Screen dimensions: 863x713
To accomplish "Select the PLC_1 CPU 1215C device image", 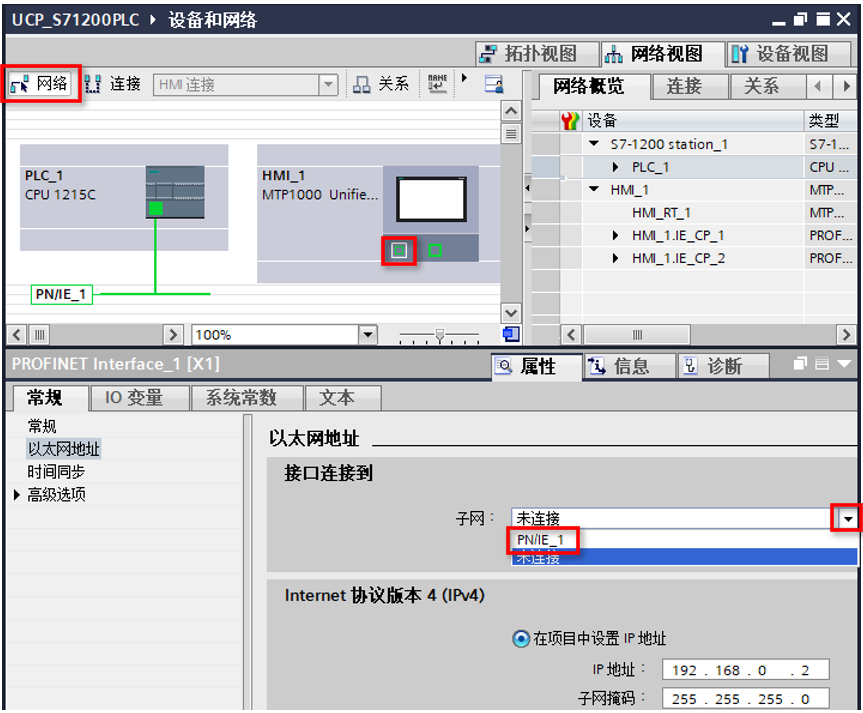I will (174, 191).
